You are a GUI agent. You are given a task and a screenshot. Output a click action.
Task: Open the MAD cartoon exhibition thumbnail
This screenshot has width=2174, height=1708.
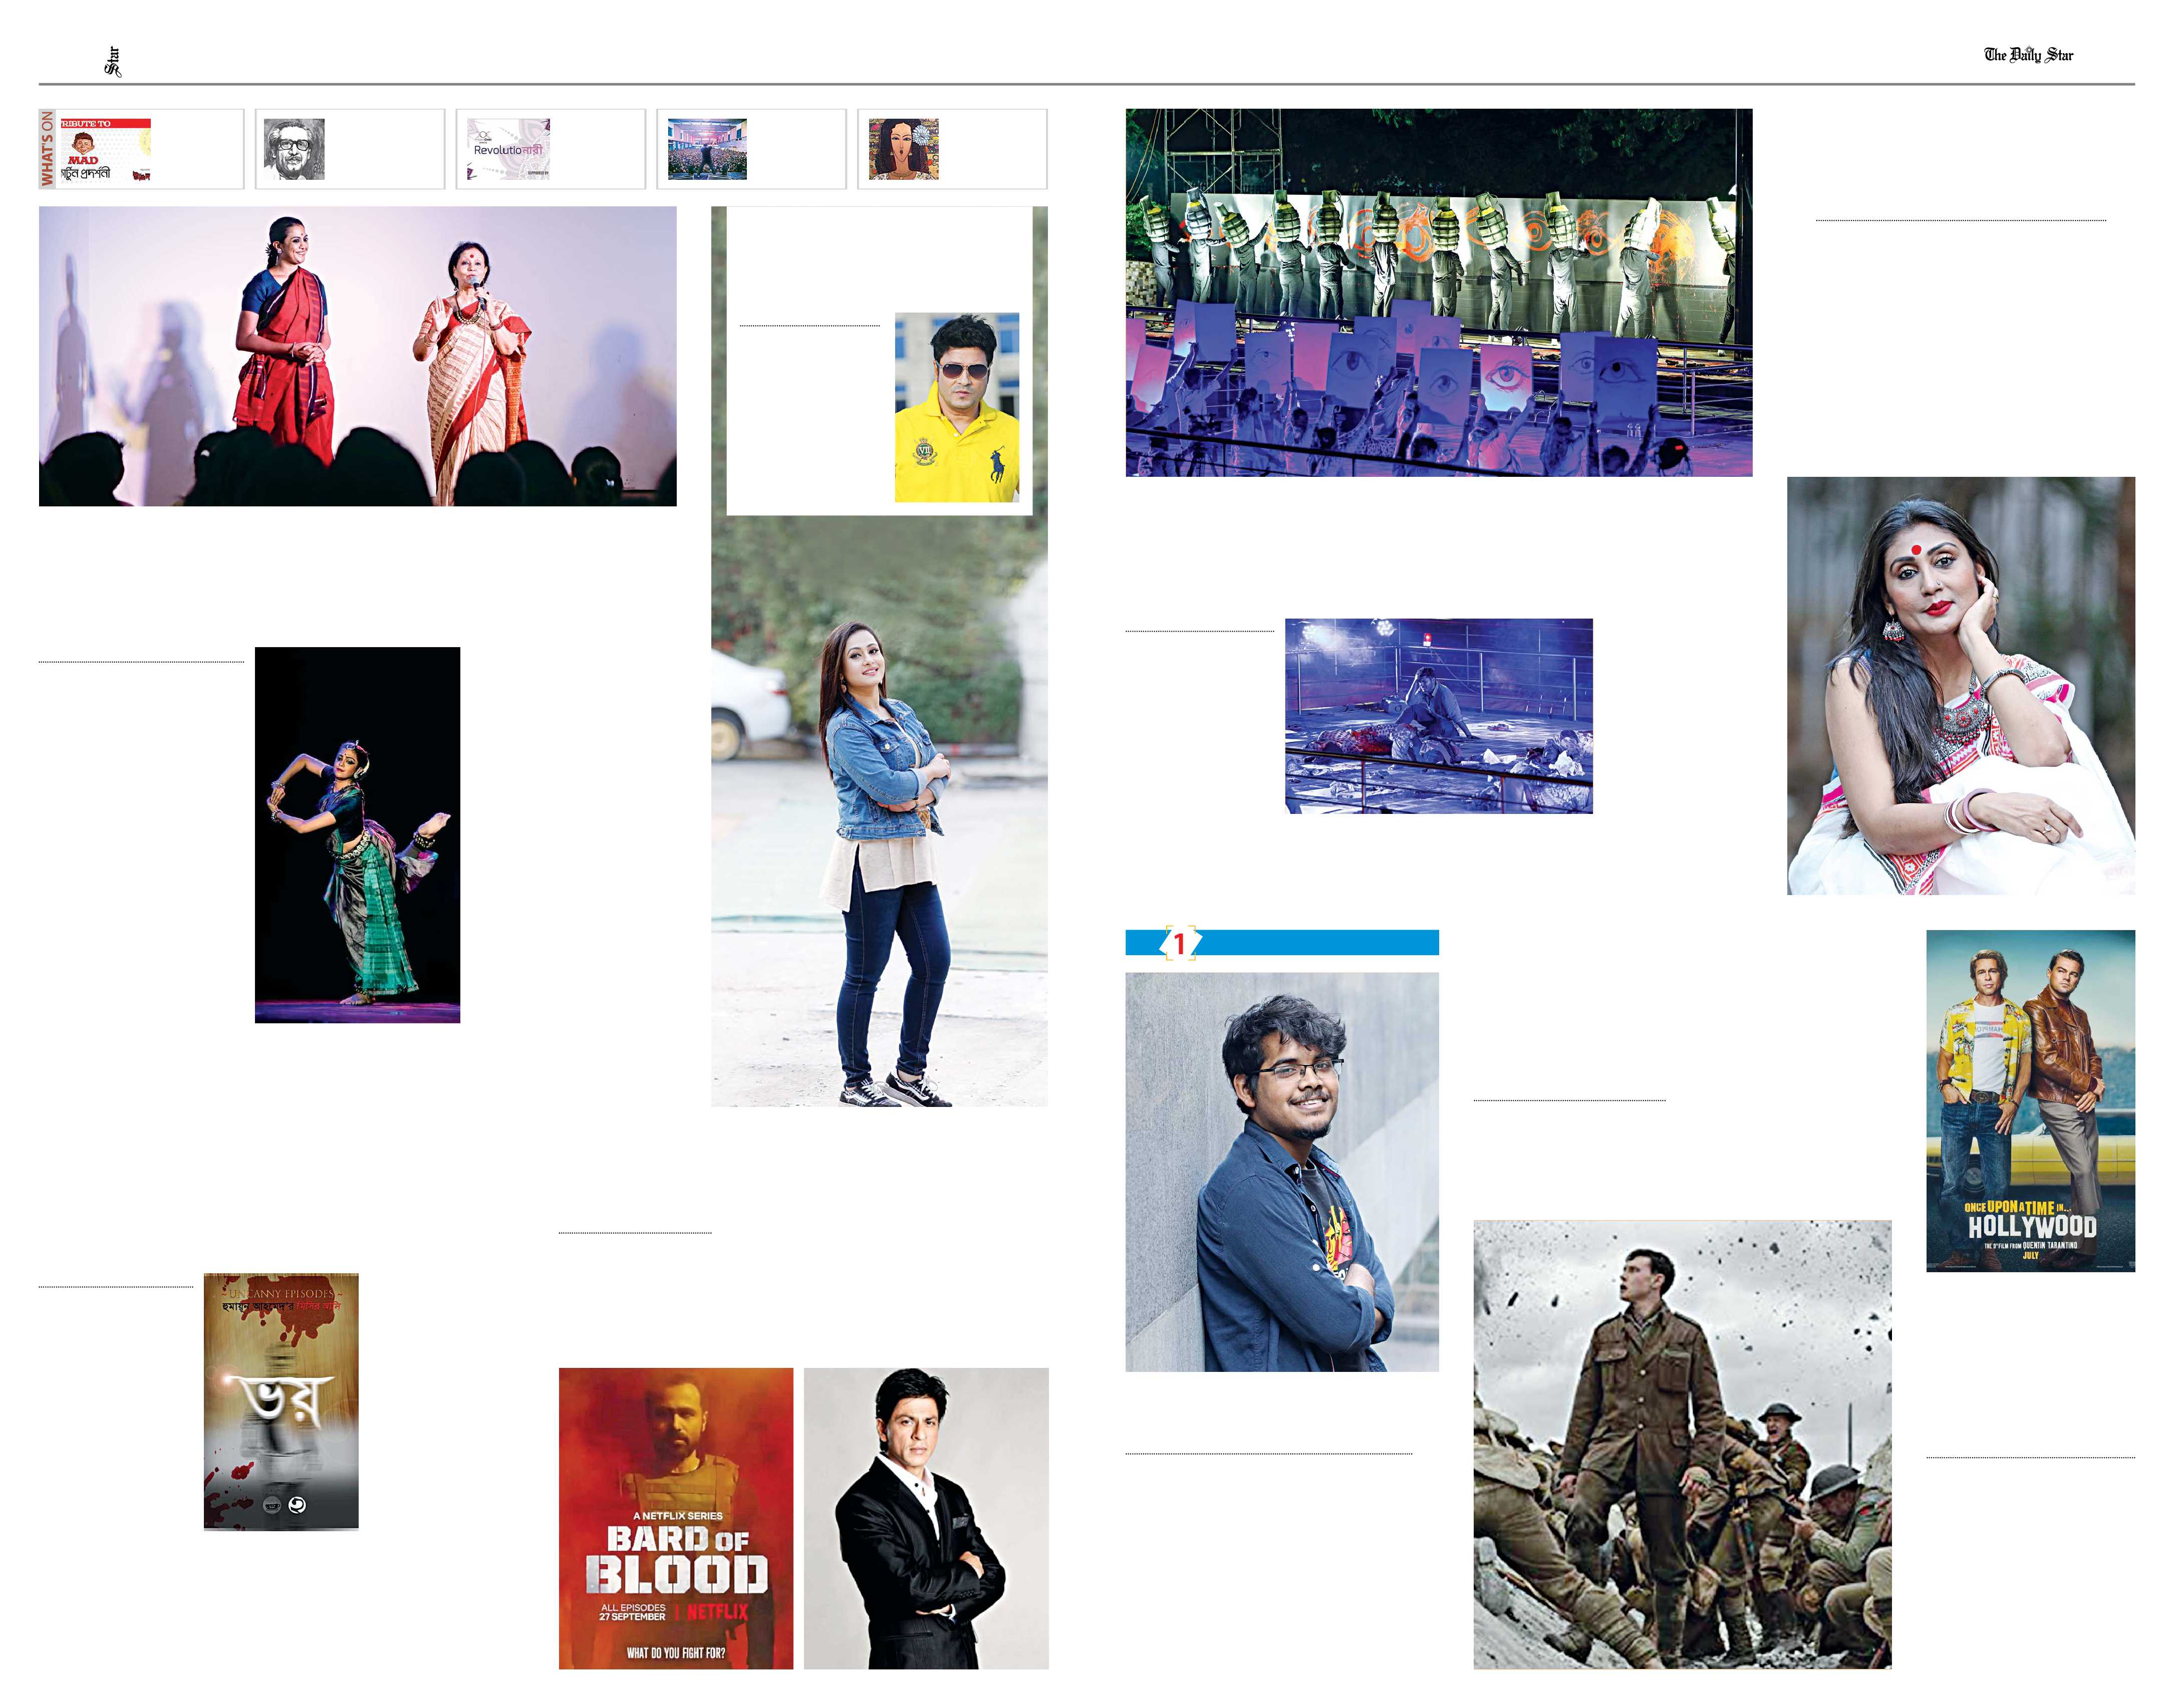[x=105, y=150]
